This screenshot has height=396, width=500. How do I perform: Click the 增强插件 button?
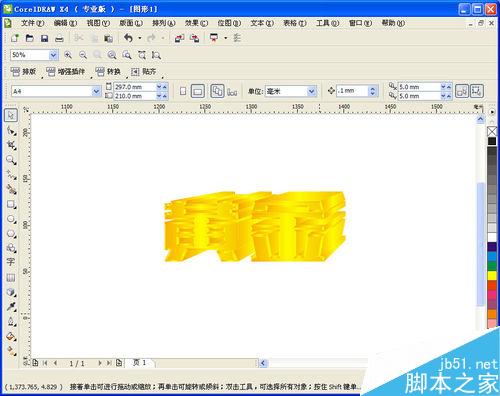tap(66, 71)
